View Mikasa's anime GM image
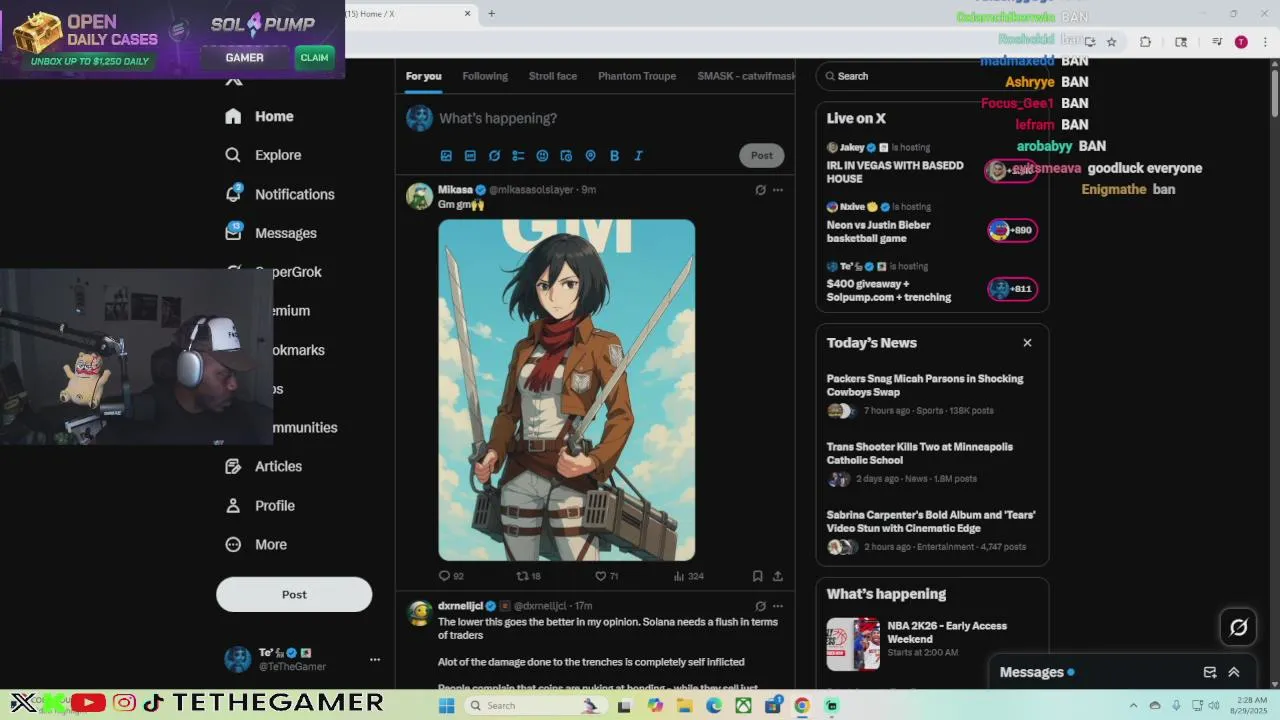 [x=566, y=390]
